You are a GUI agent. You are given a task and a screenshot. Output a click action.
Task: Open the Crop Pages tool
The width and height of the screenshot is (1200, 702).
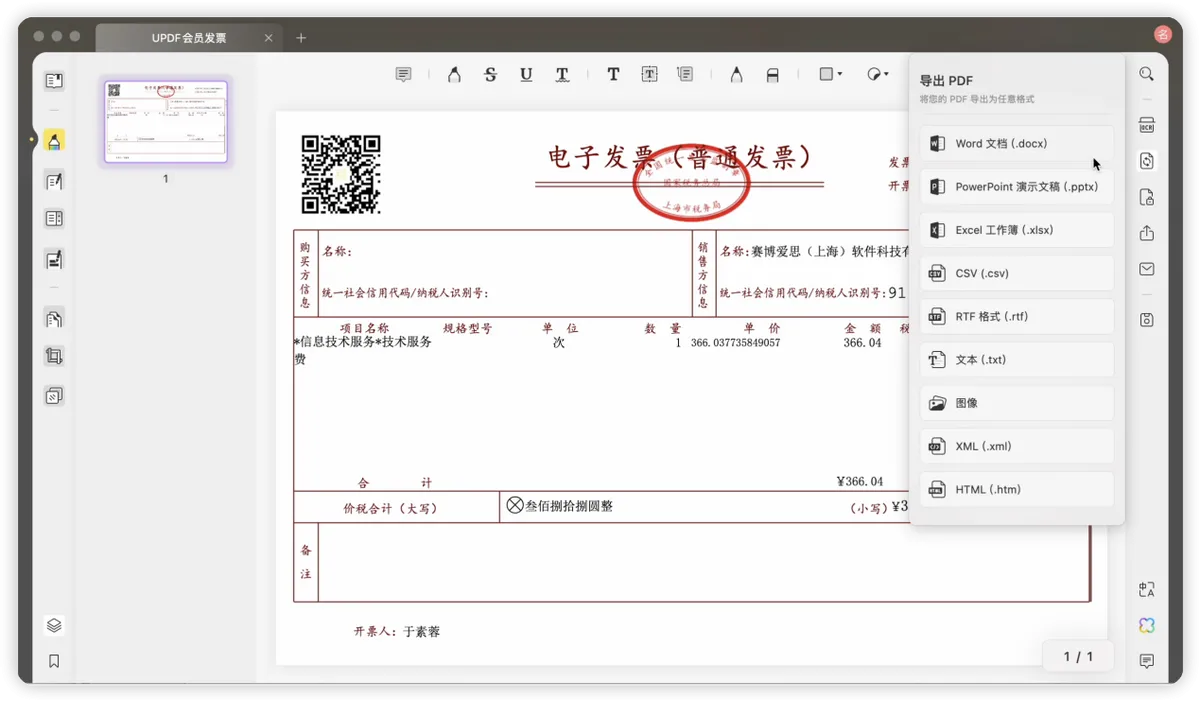point(54,356)
